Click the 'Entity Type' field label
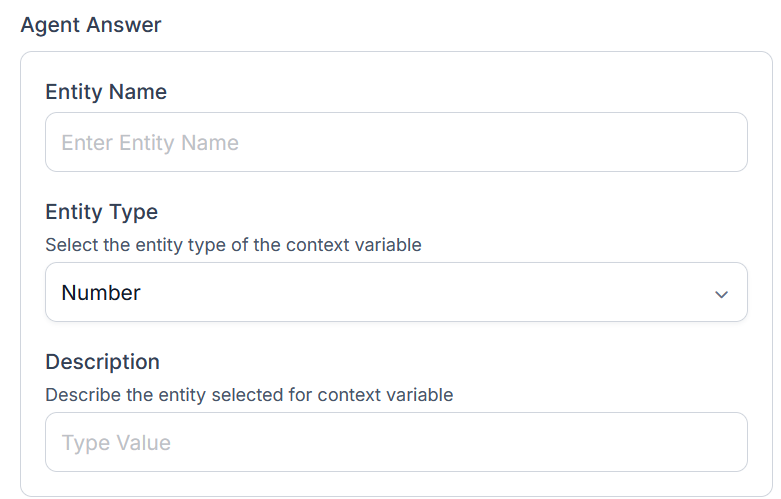The image size is (781, 499). click(102, 212)
